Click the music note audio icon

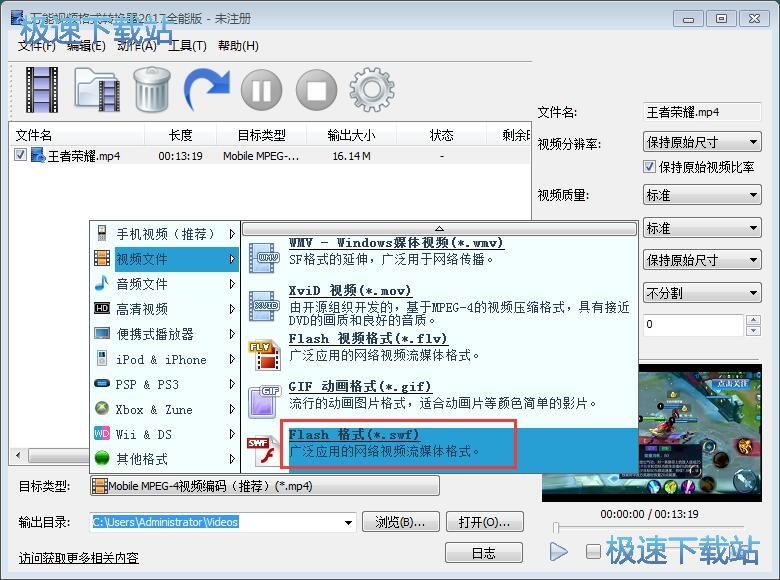(x=101, y=283)
